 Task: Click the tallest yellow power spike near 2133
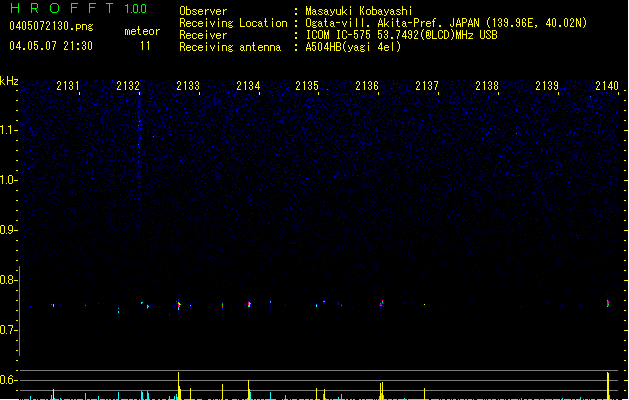click(x=179, y=385)
